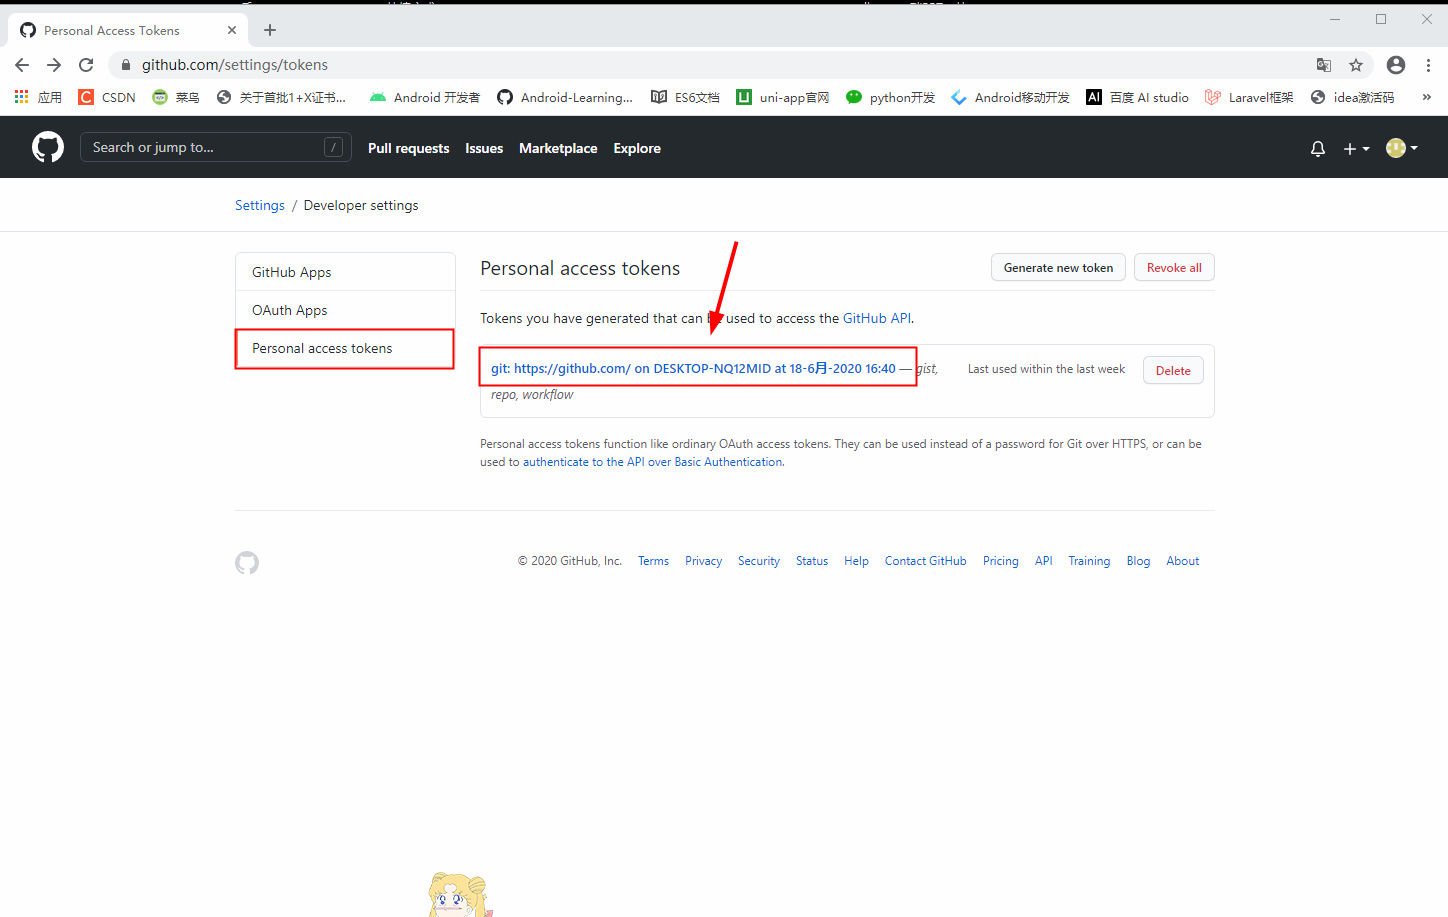Select Personal access tokens in sidebar
This screenshot has height=917, width=1448.
pos(345,348)
